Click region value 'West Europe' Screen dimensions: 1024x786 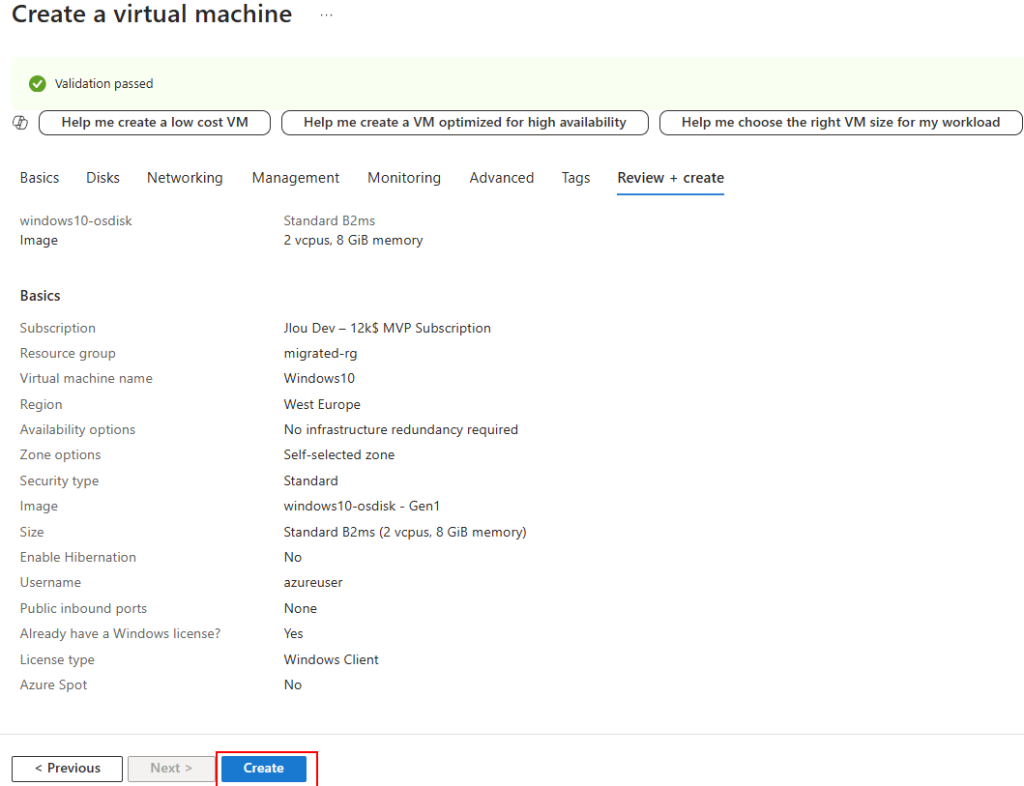click(x=322, y=404)
